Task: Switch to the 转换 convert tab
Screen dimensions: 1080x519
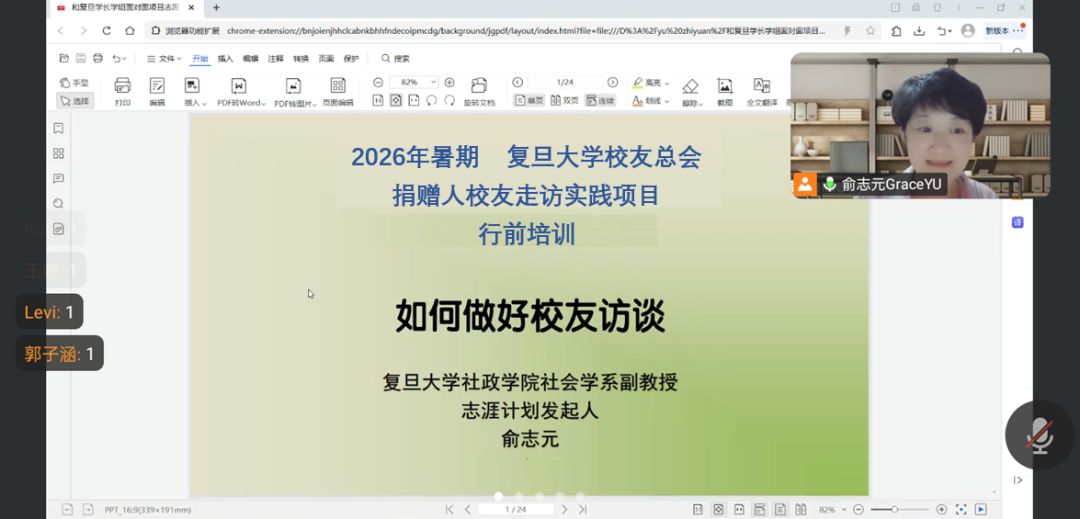Action: 301,59
